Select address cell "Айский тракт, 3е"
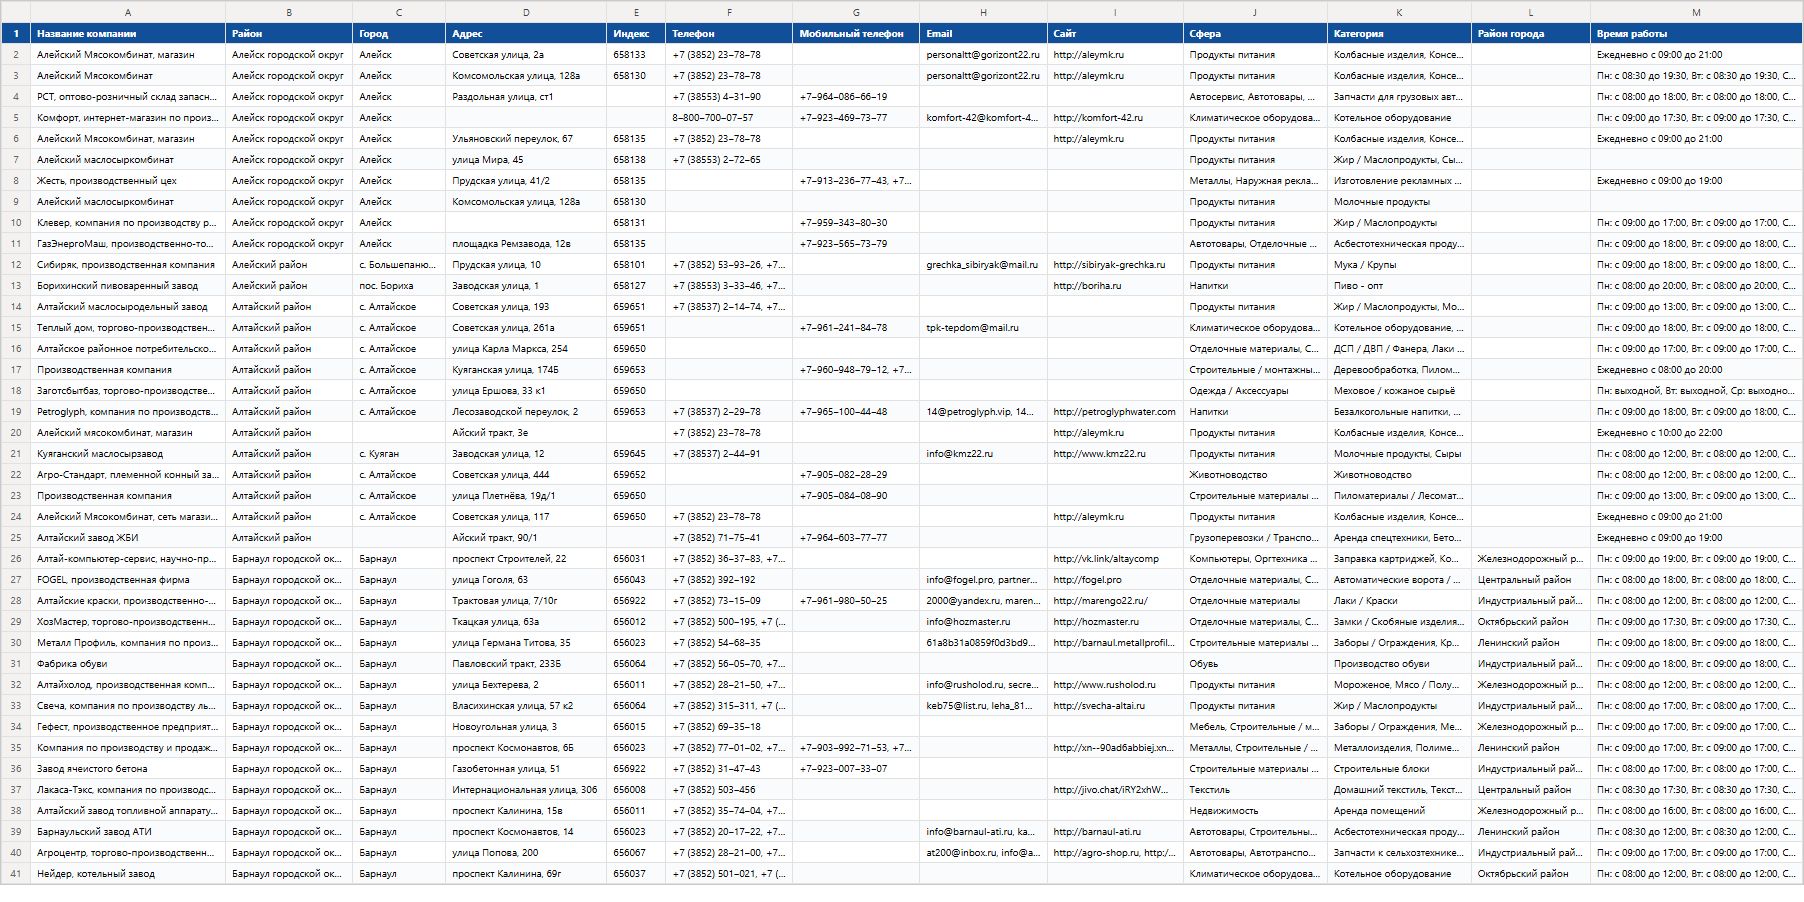Screen dimensions: 1804x902 point(526,433)
